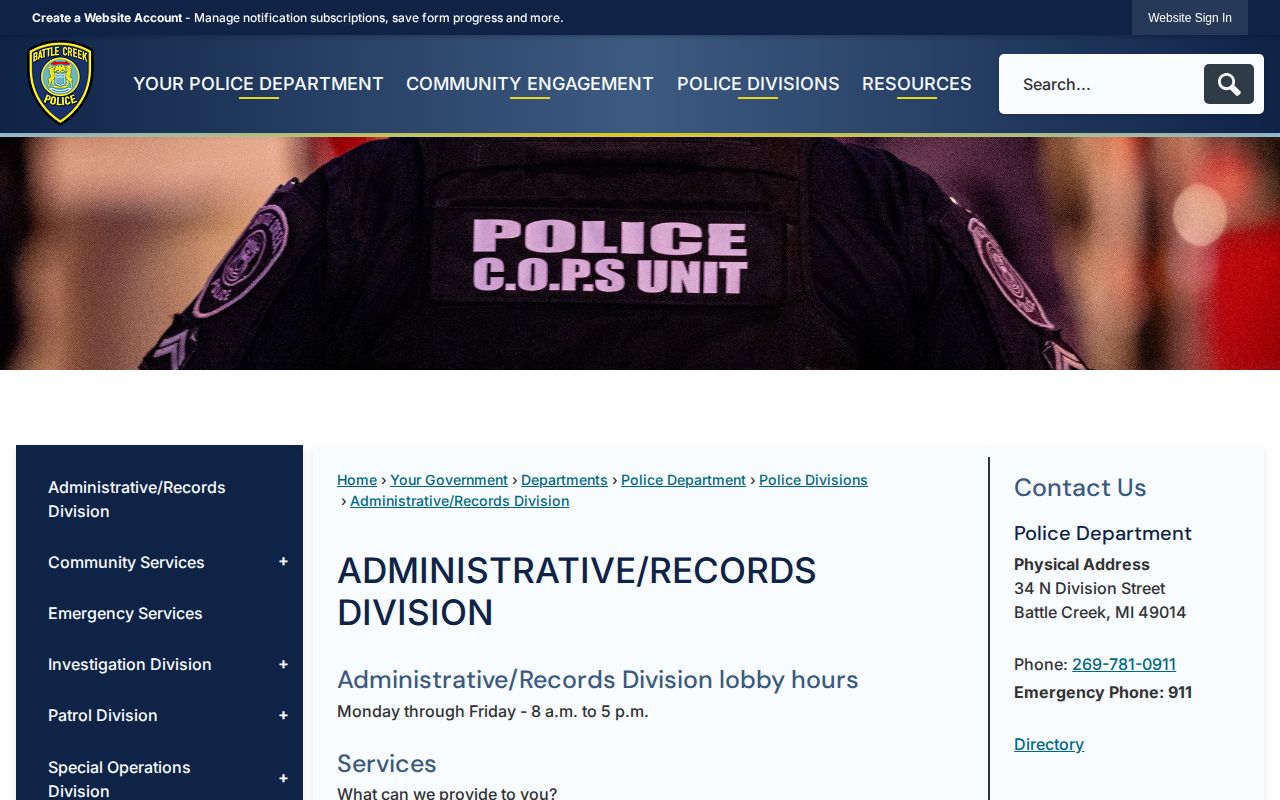
Task: Open Your Government breadcrumb link
Action: [449, 480]
